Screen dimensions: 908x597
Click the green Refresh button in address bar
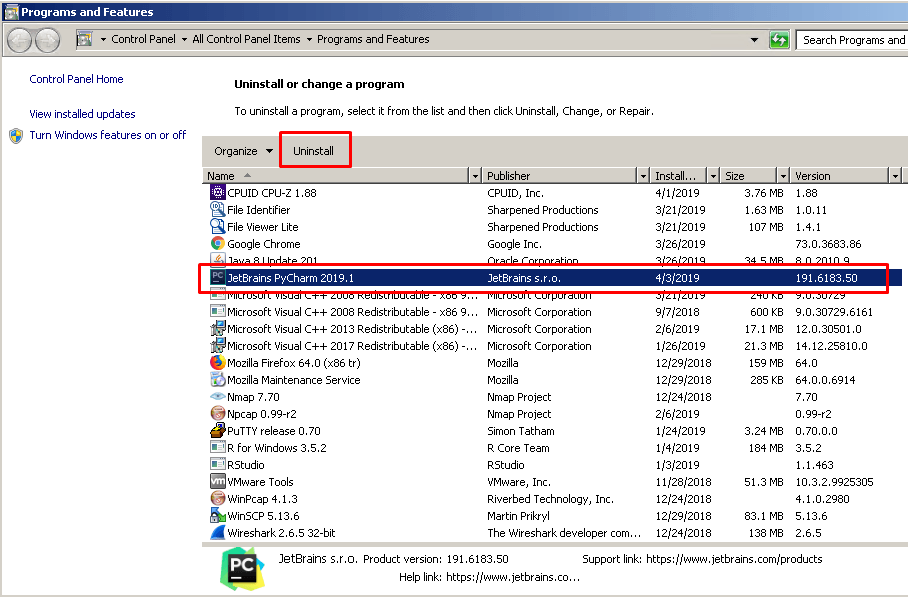pyautogui.click(x=779, y=40)
